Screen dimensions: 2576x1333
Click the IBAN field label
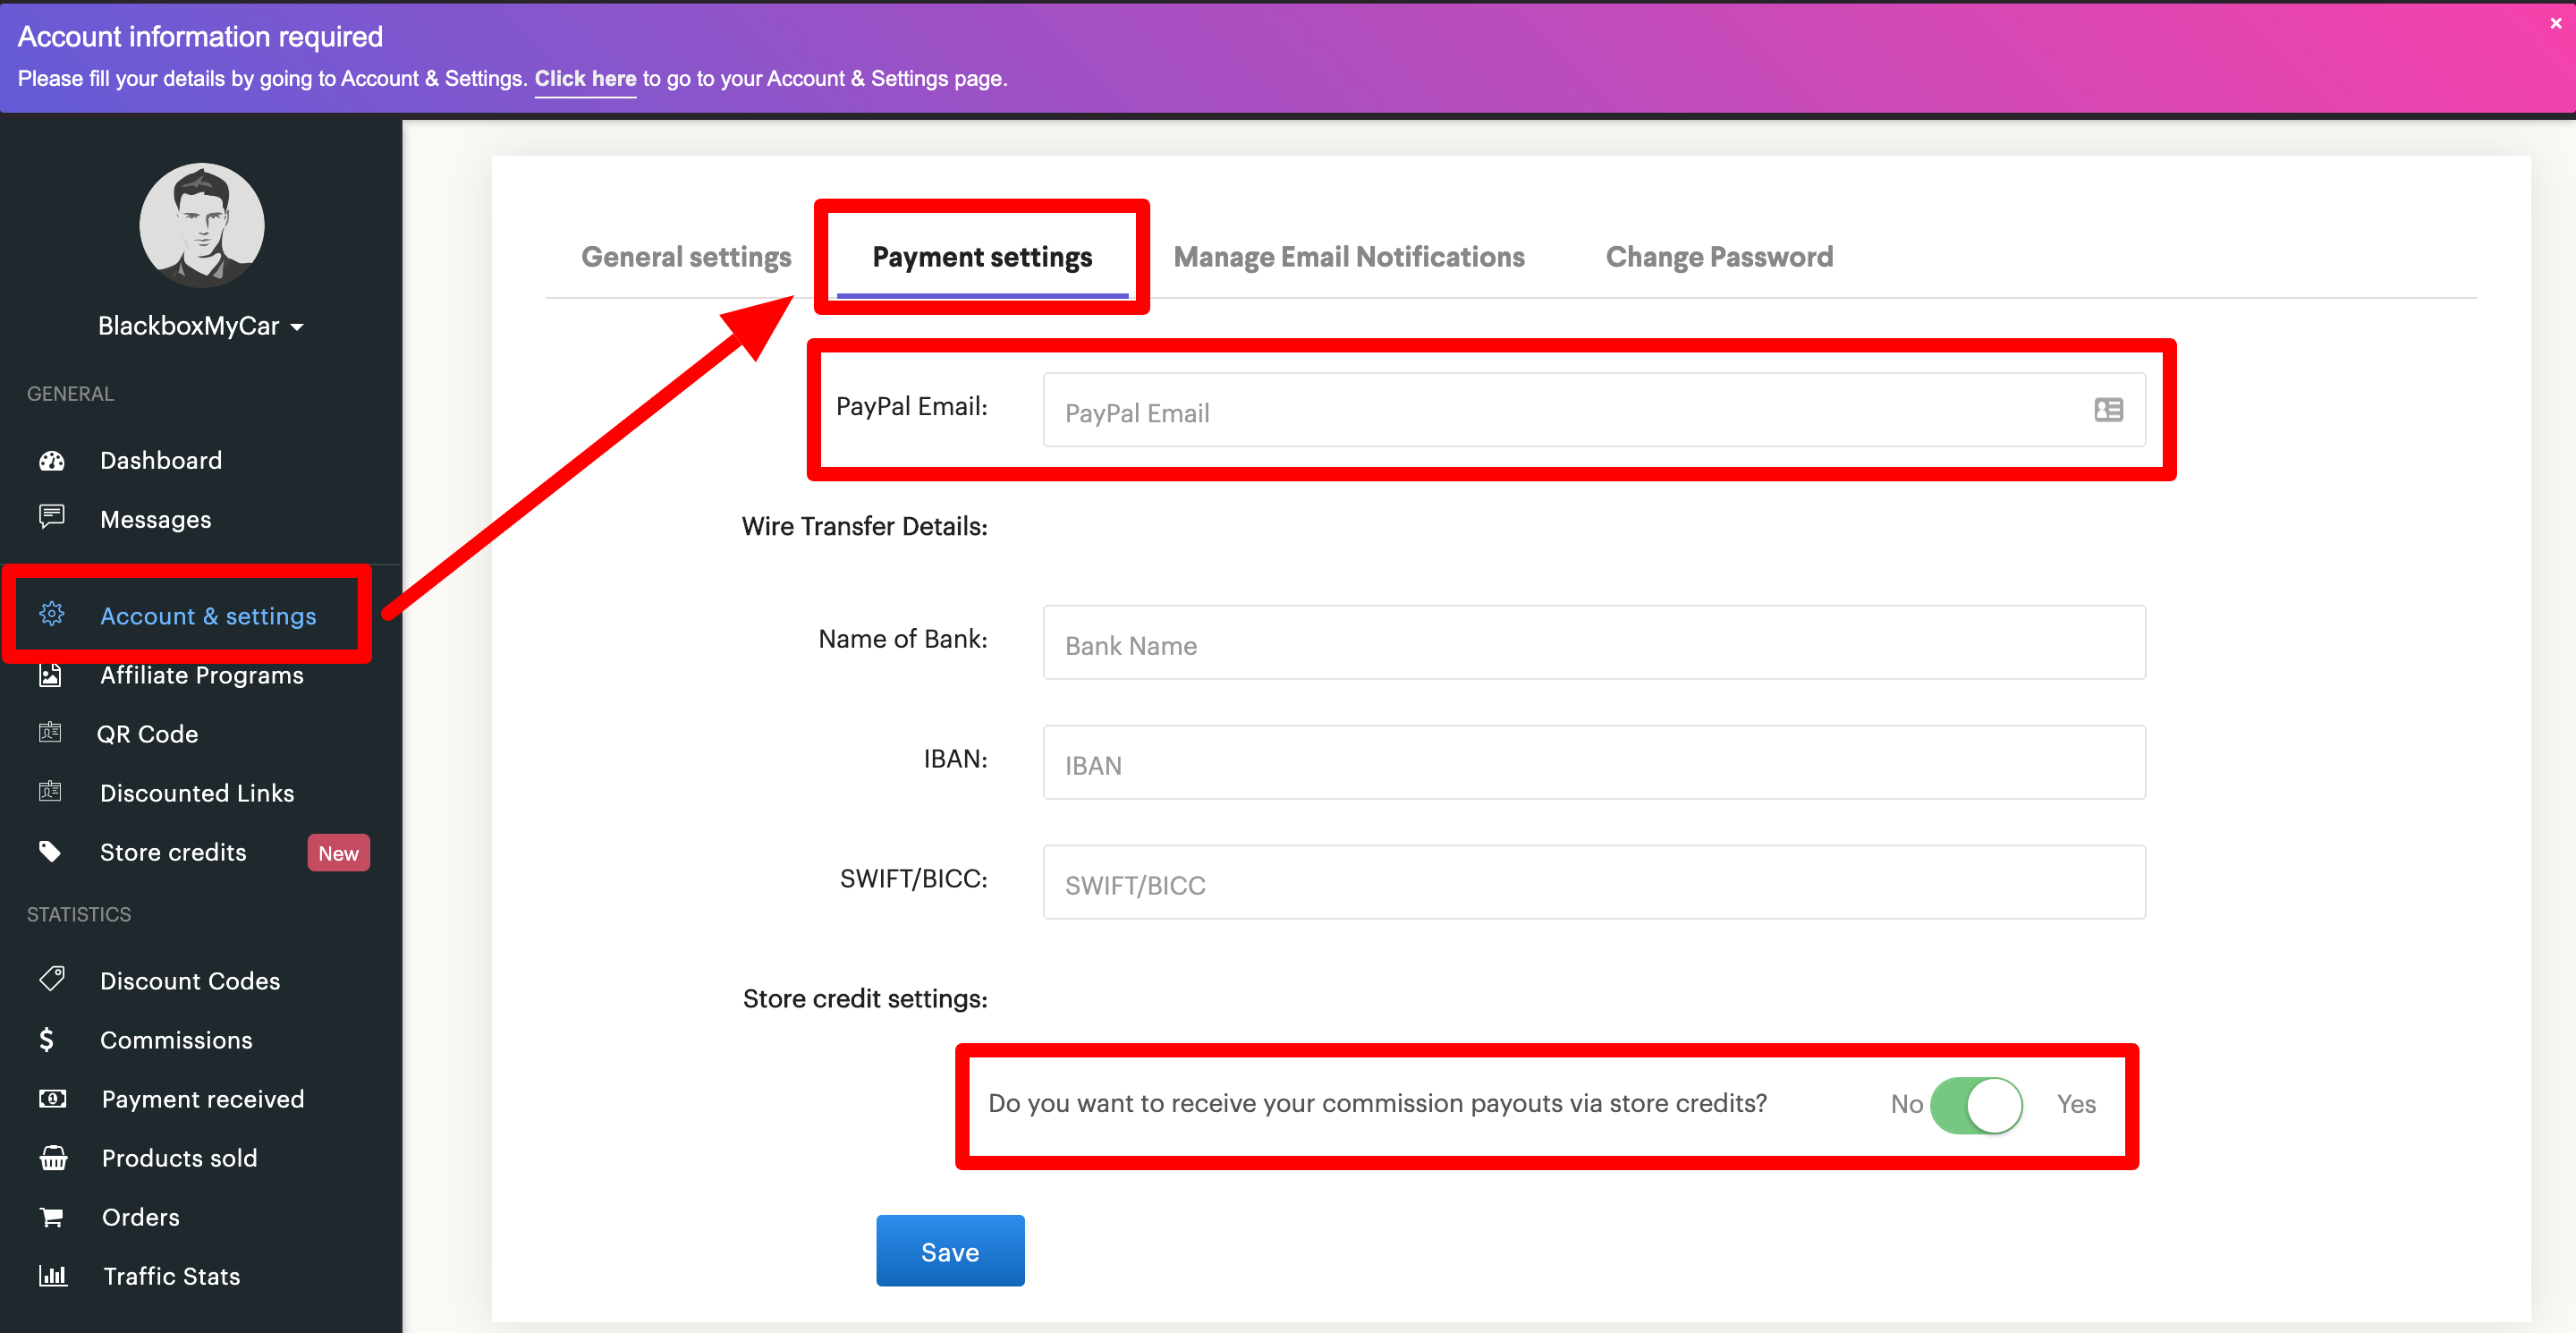tap(956, 759)
